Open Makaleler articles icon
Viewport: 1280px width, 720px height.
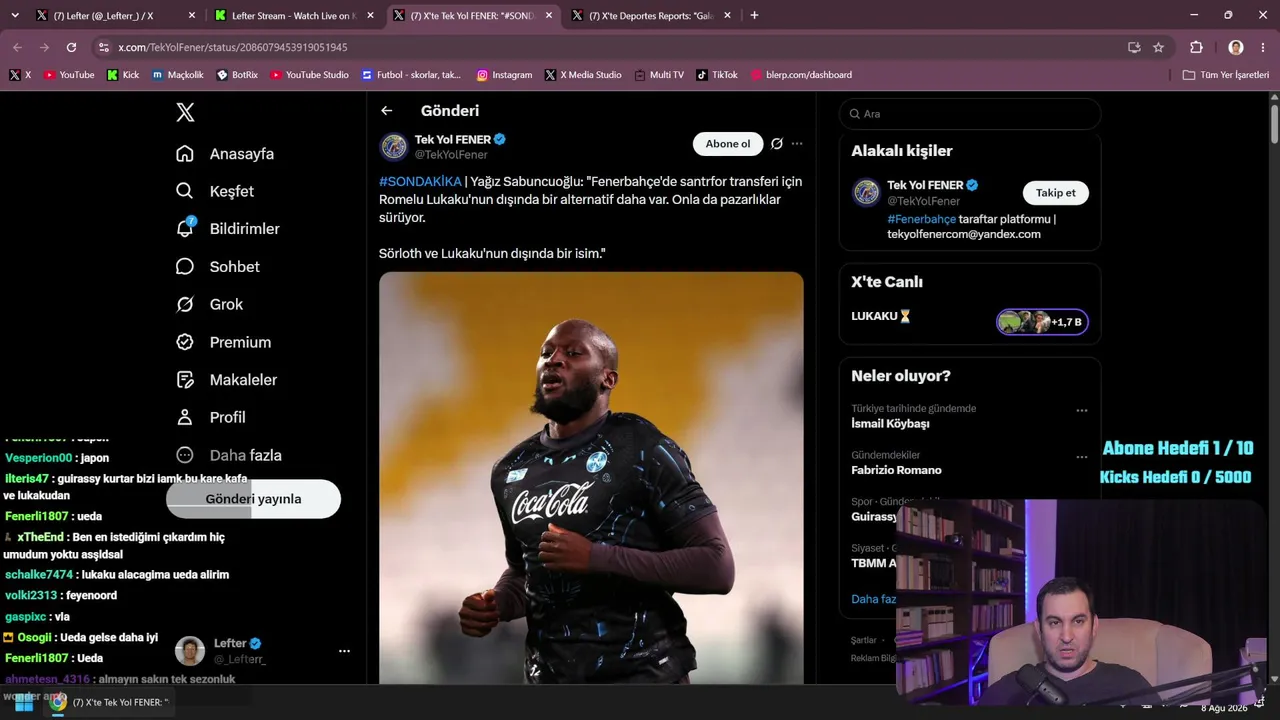point(185,380)
